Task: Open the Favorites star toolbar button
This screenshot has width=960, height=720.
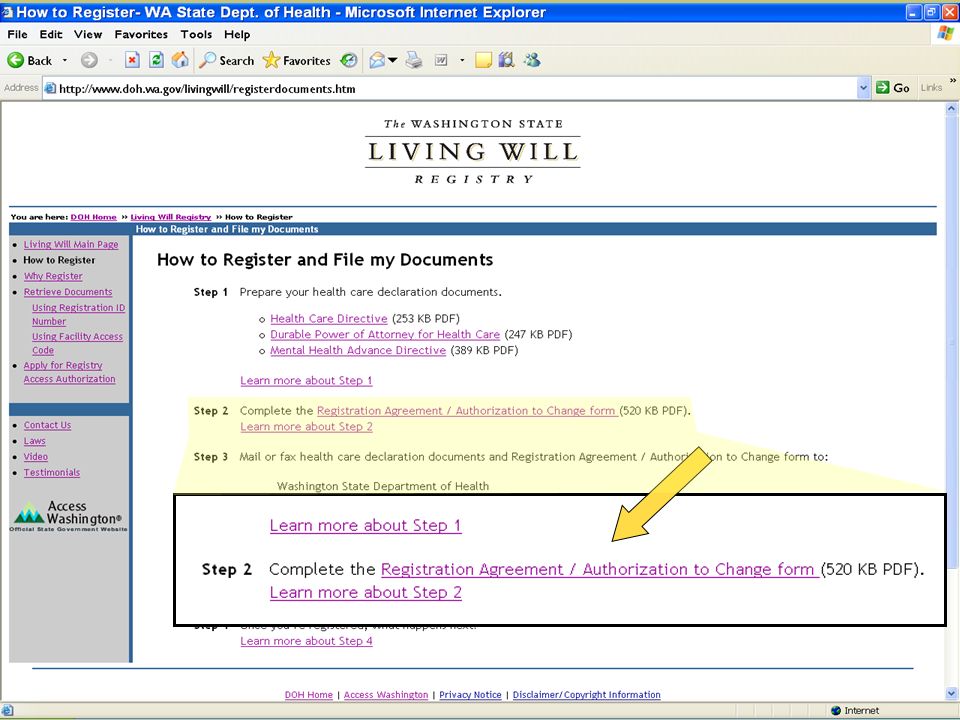Action: 296,60
